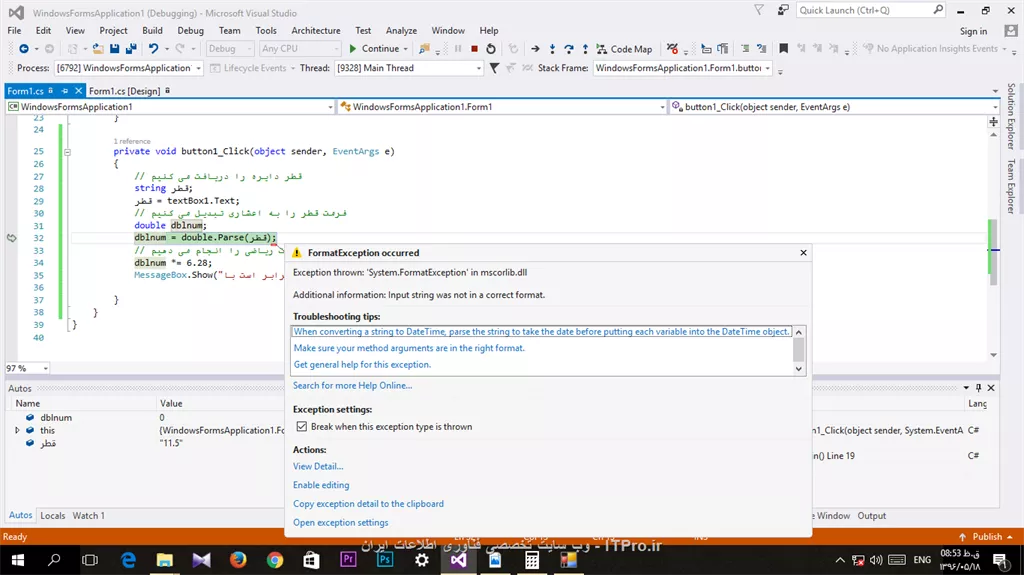Click the troubleshooting tips scroll down arrow
1024x575 pixels.
[x=798, y=369]
